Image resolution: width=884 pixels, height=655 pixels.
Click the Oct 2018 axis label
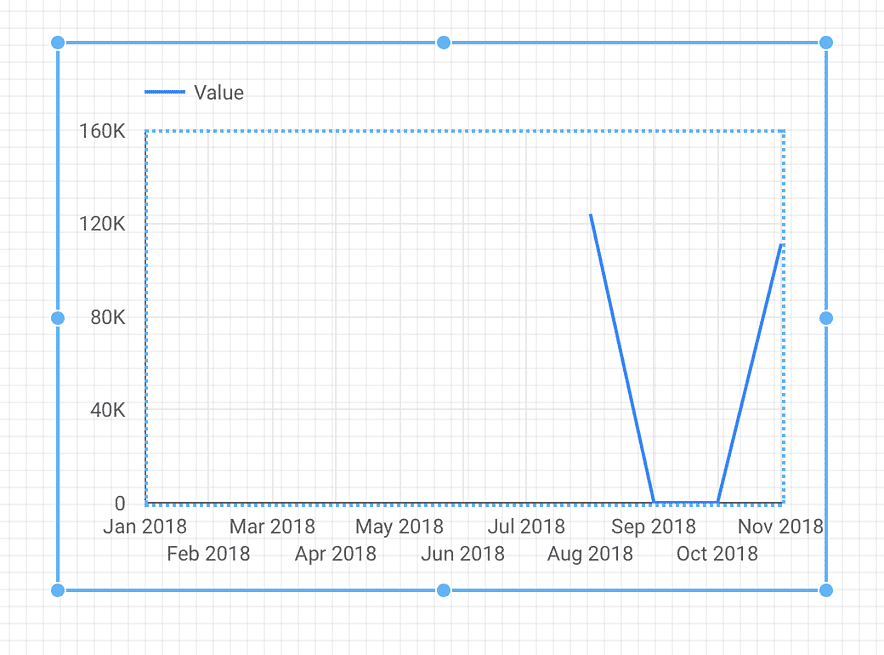pos(717,554)
